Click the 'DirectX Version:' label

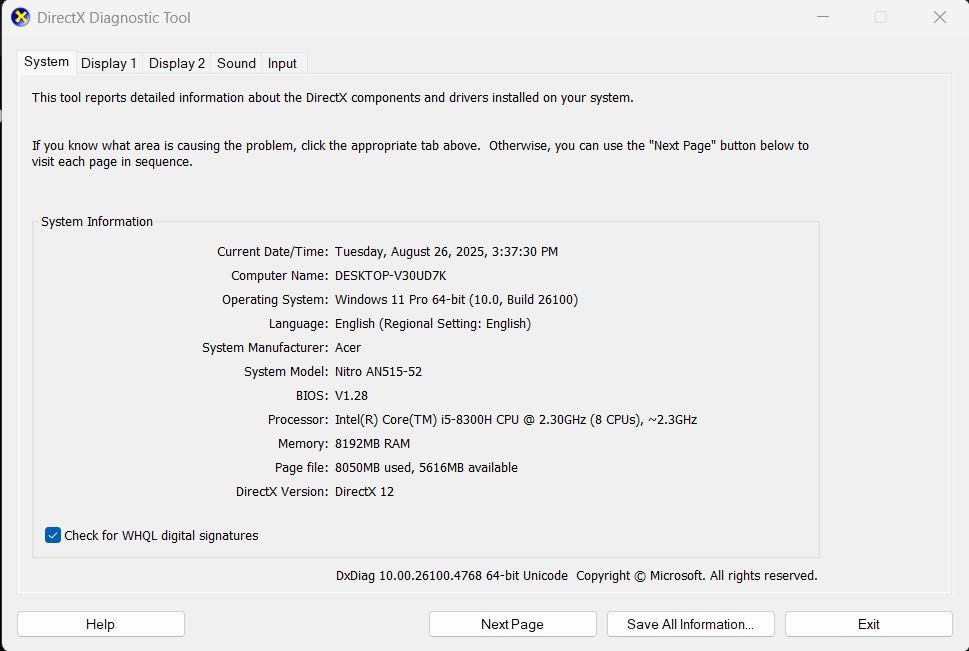click(x=282, y=491)
